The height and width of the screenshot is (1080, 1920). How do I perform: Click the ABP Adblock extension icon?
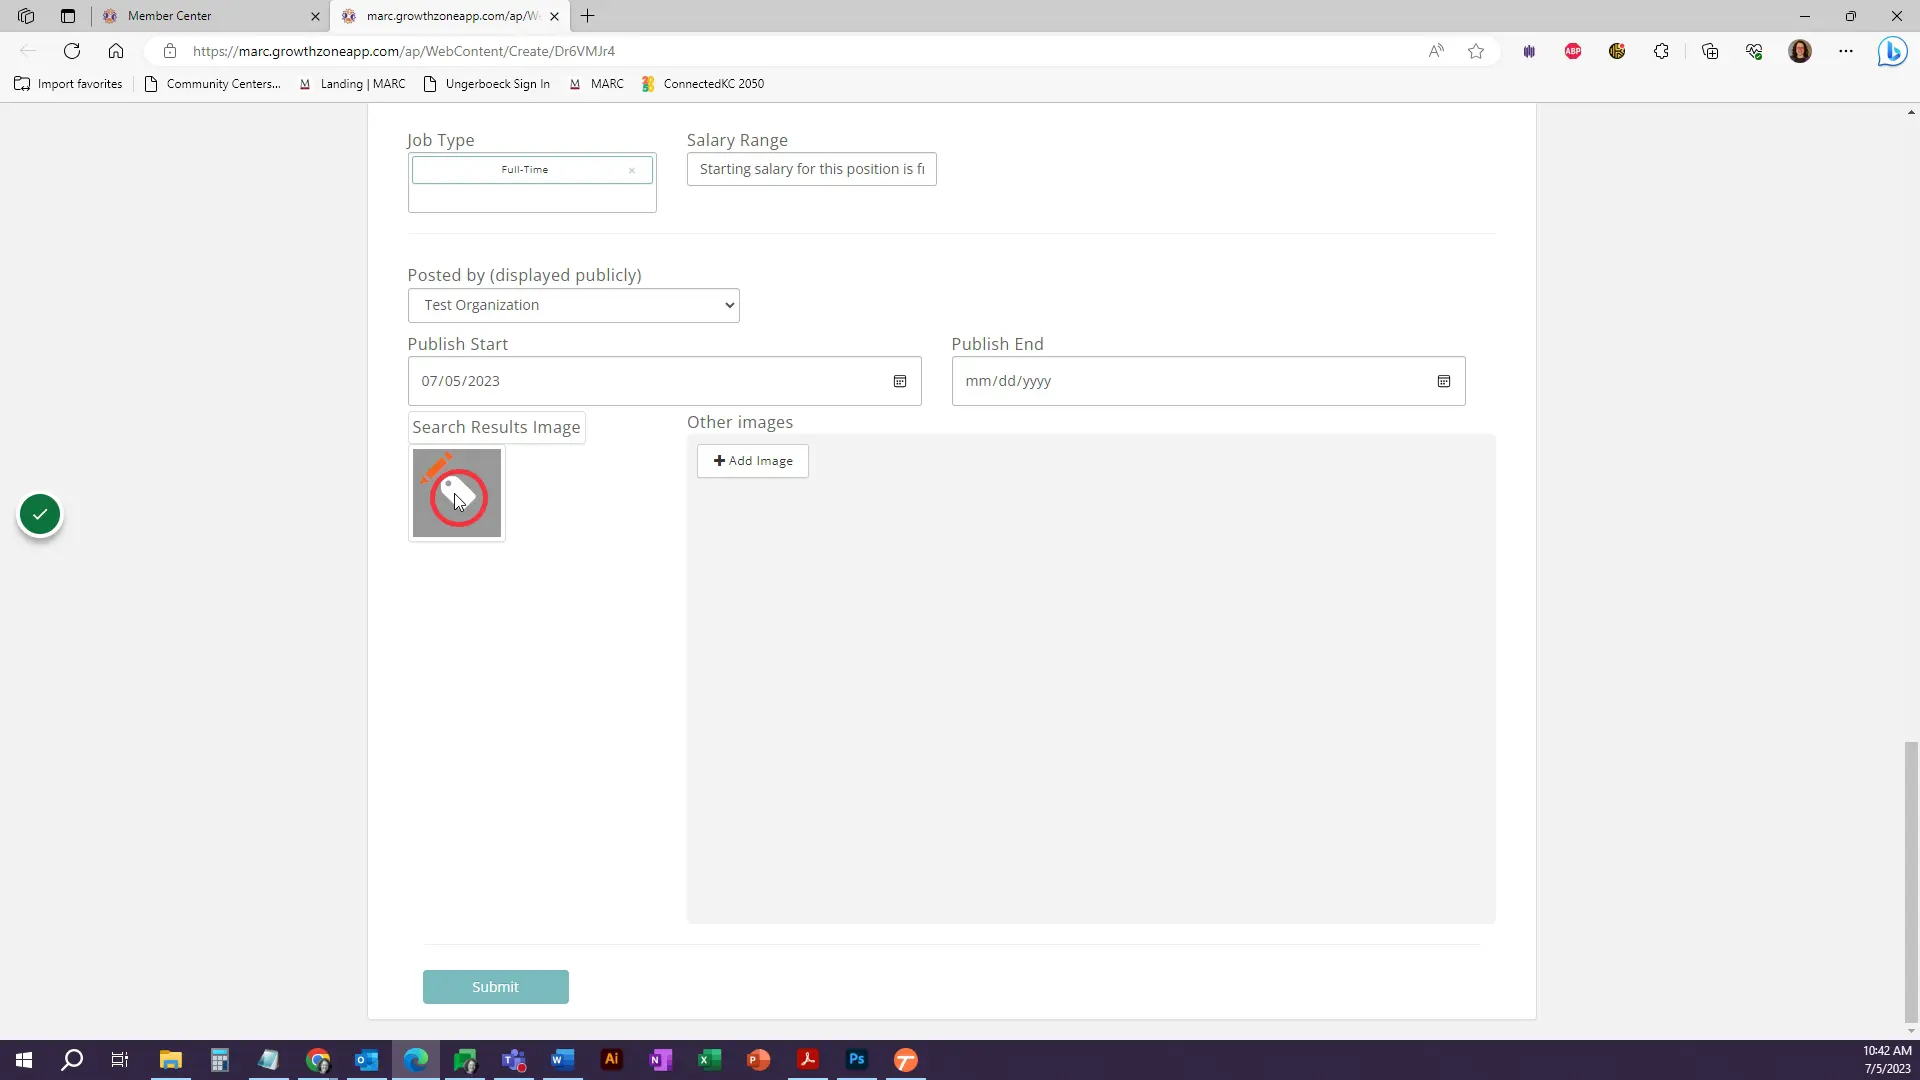point(1573,51)
